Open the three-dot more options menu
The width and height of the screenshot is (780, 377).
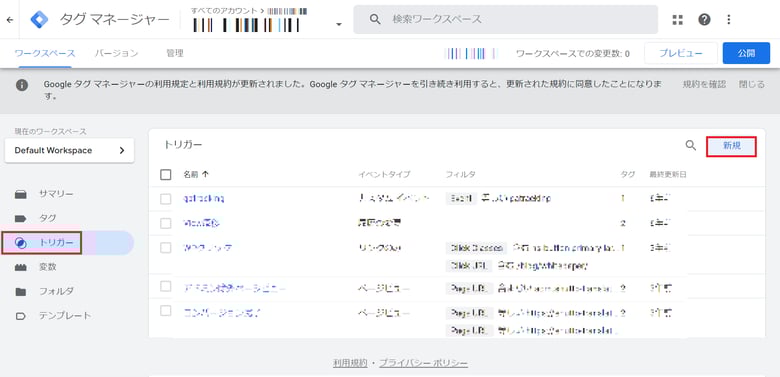[x=729, y=19]
